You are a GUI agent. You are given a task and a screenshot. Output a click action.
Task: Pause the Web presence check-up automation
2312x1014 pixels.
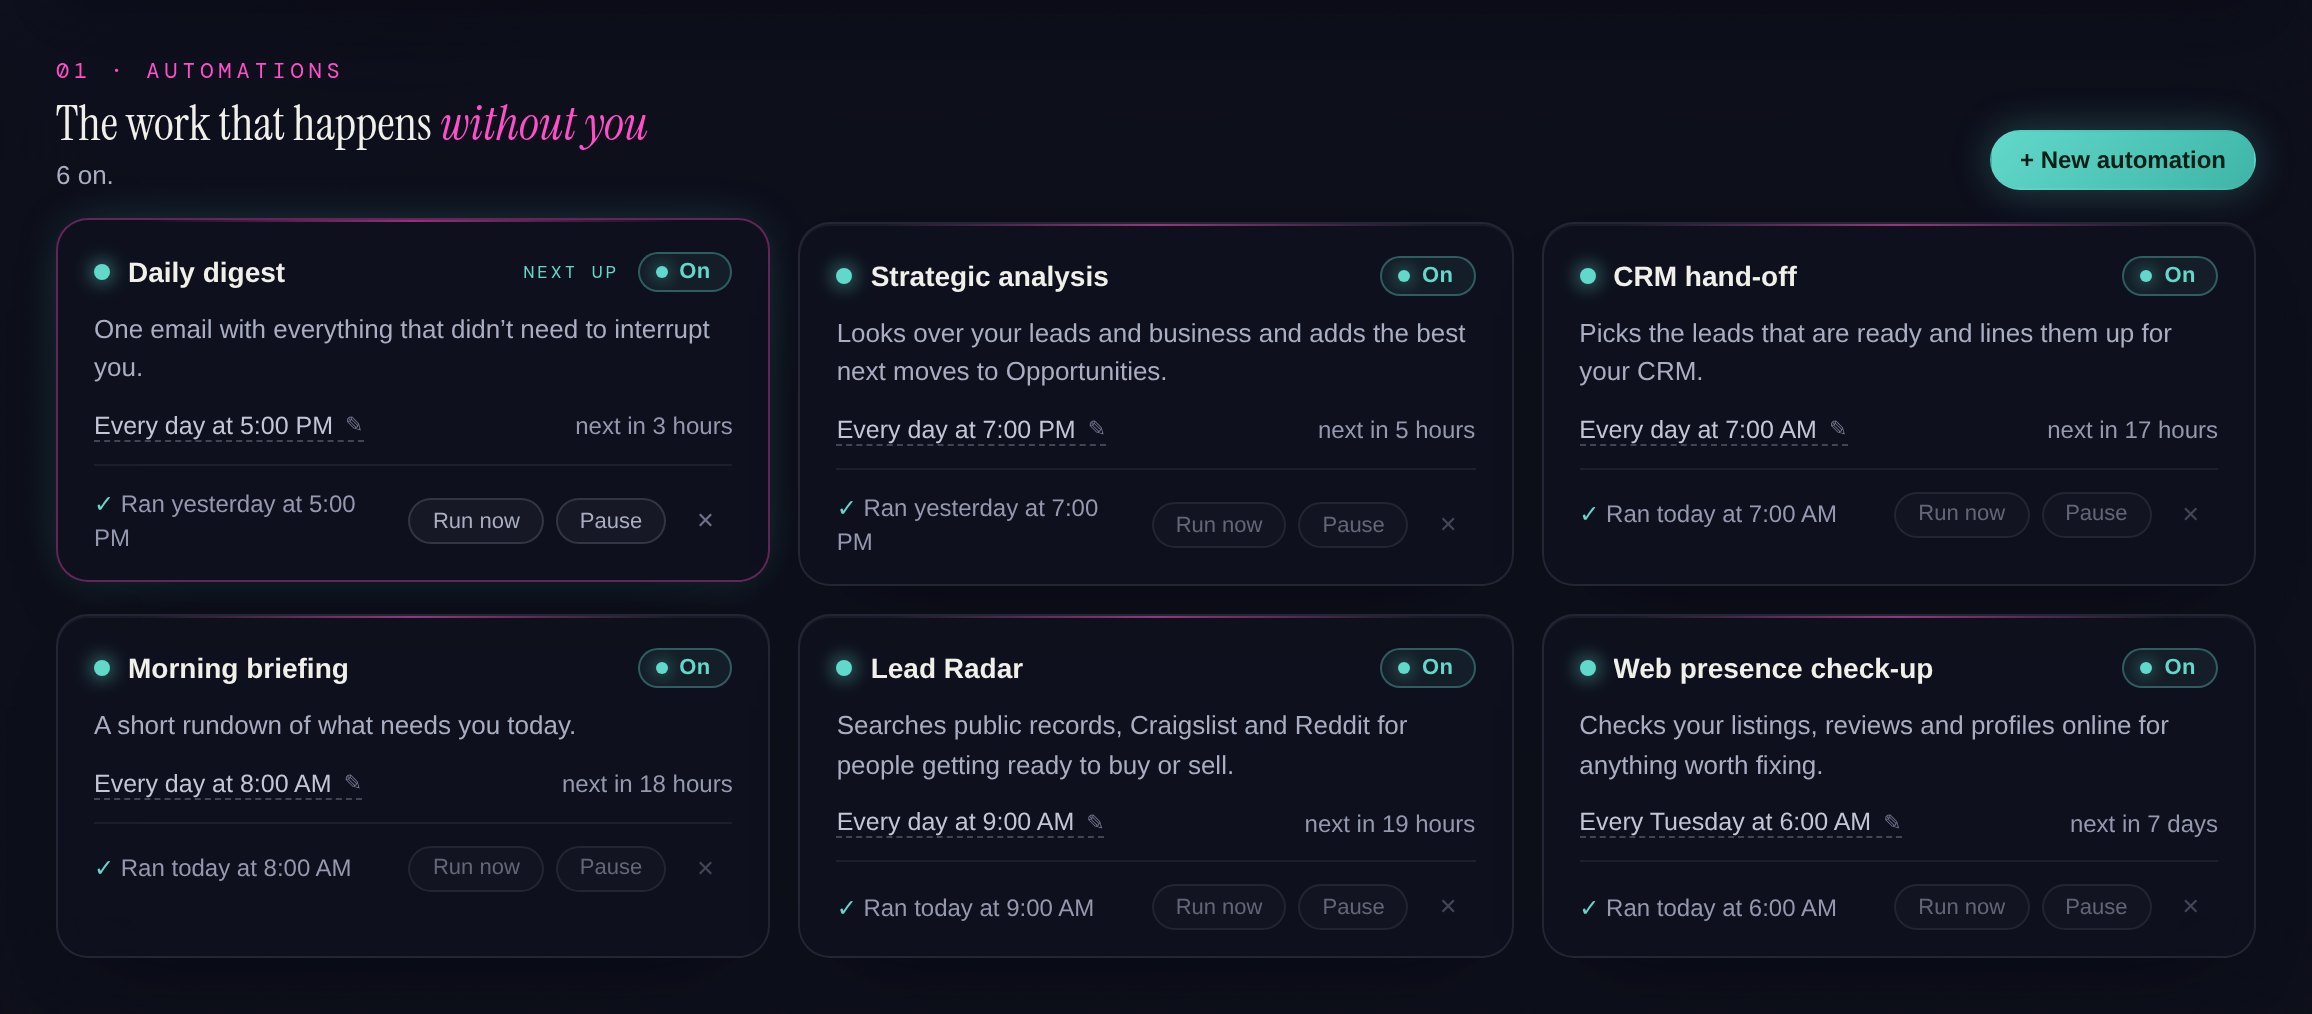pos(2096,907)
